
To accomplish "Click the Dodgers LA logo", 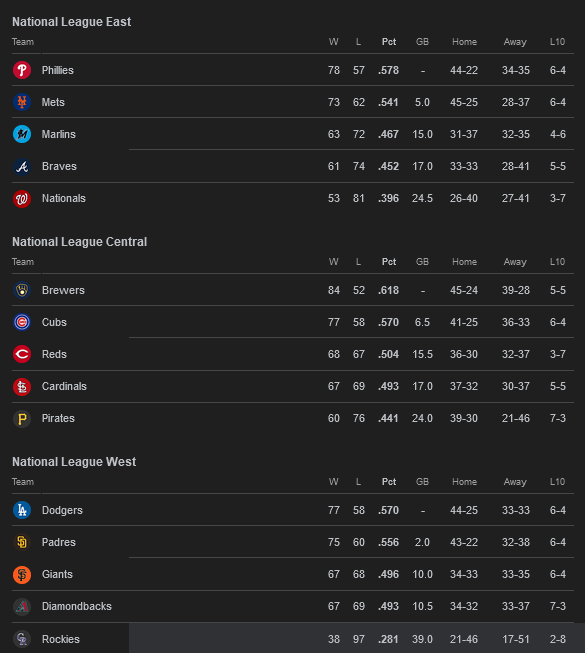I will tap(22, 510).
